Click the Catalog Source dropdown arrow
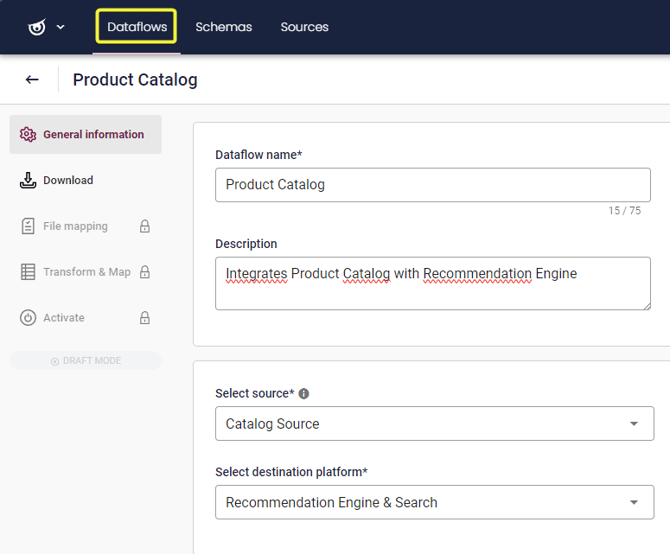The width and height of the screenshot is (670, 554). click(634, 424)
